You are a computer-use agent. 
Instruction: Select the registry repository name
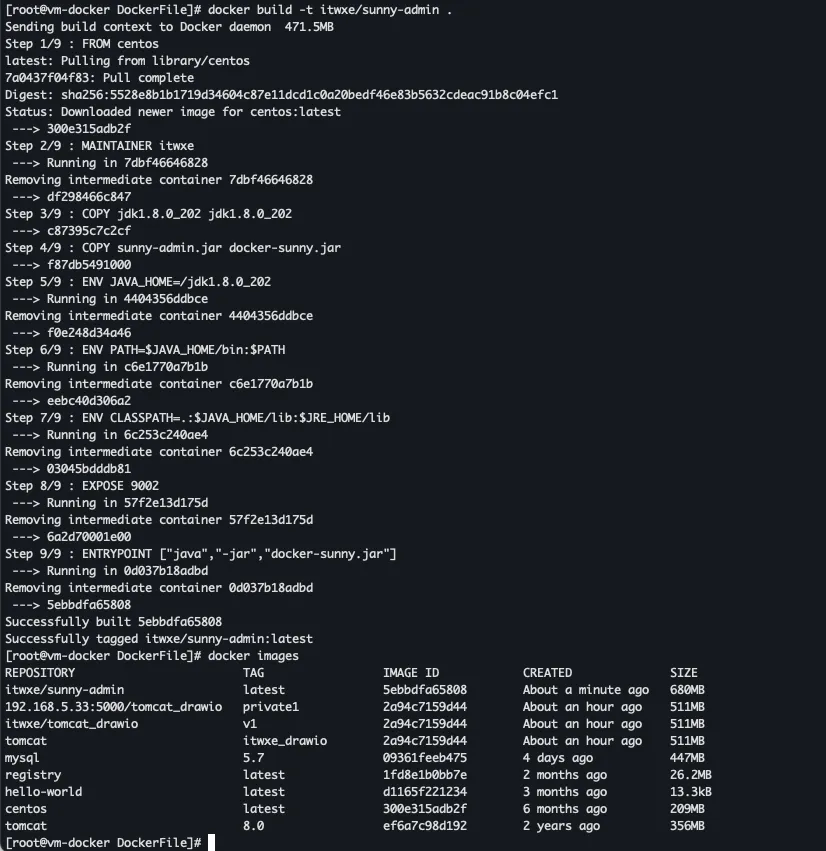coord(33,775)
